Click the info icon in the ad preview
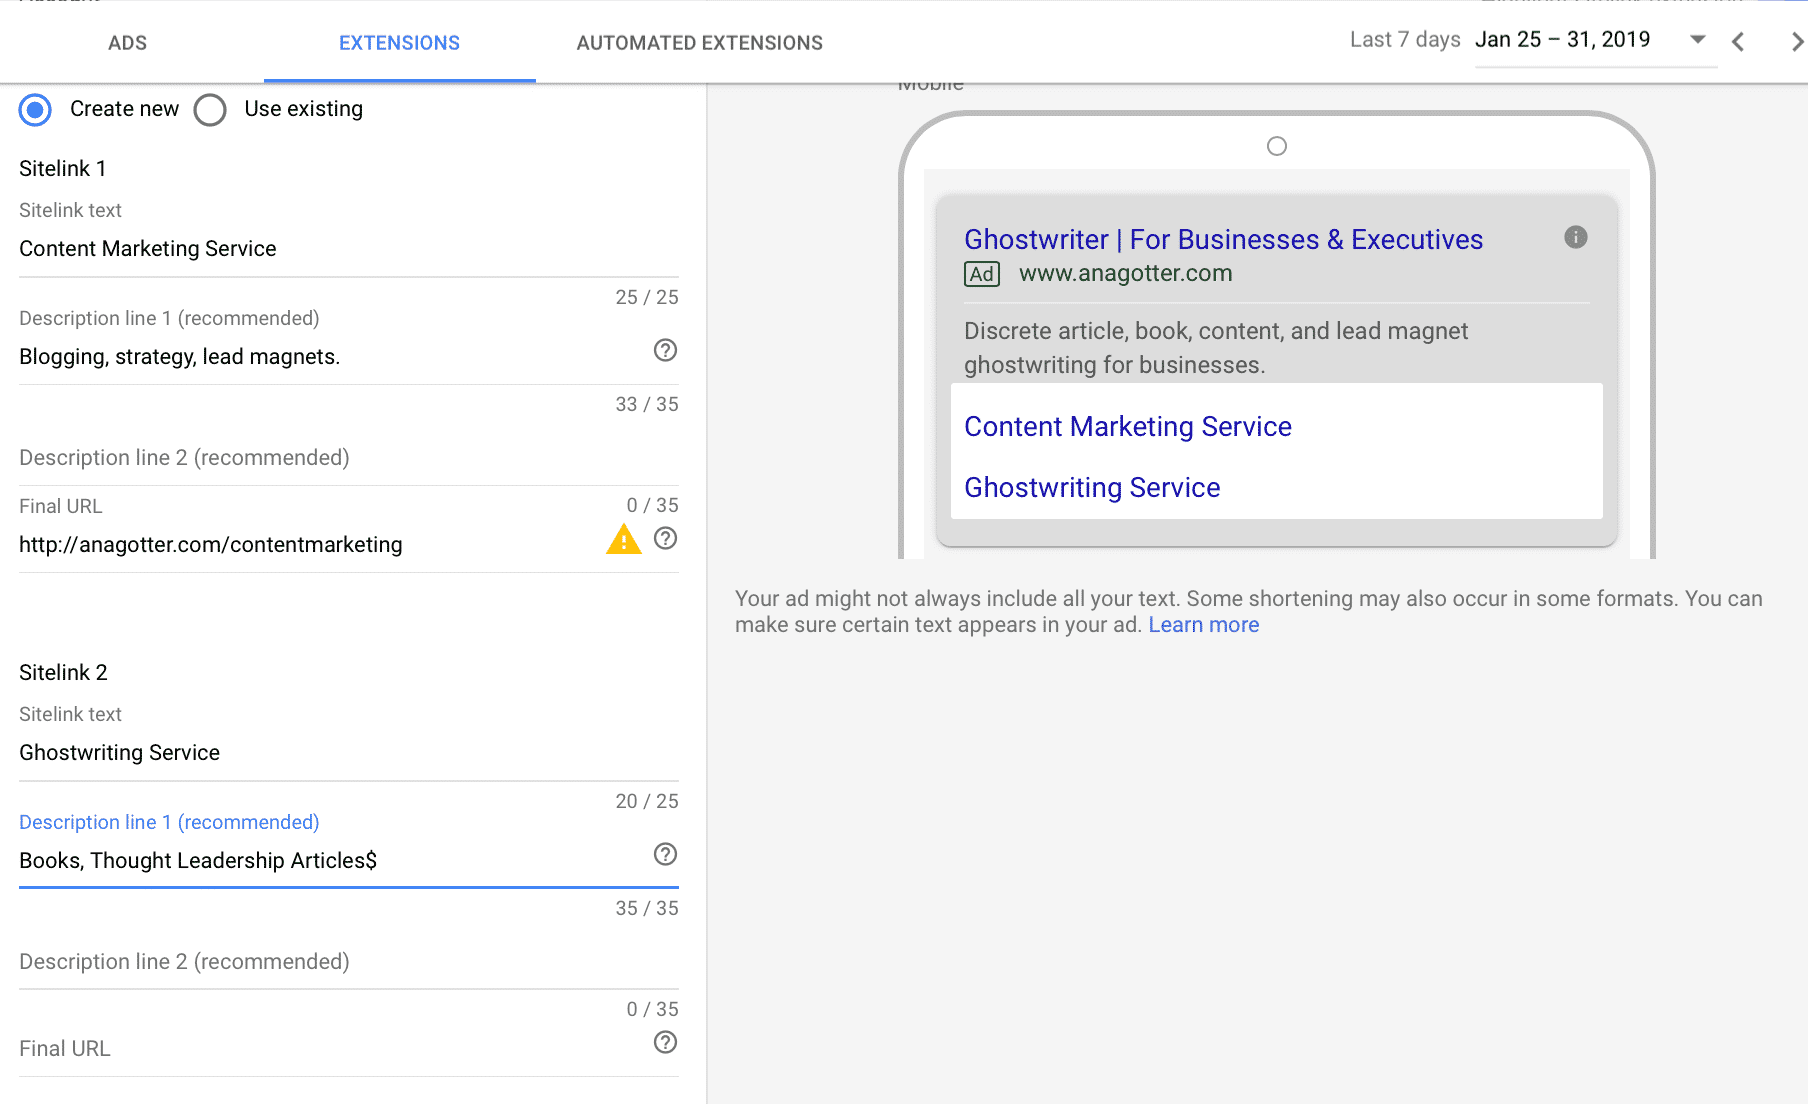Viewport: 1808px width, 1104px height. (1576, 237)
